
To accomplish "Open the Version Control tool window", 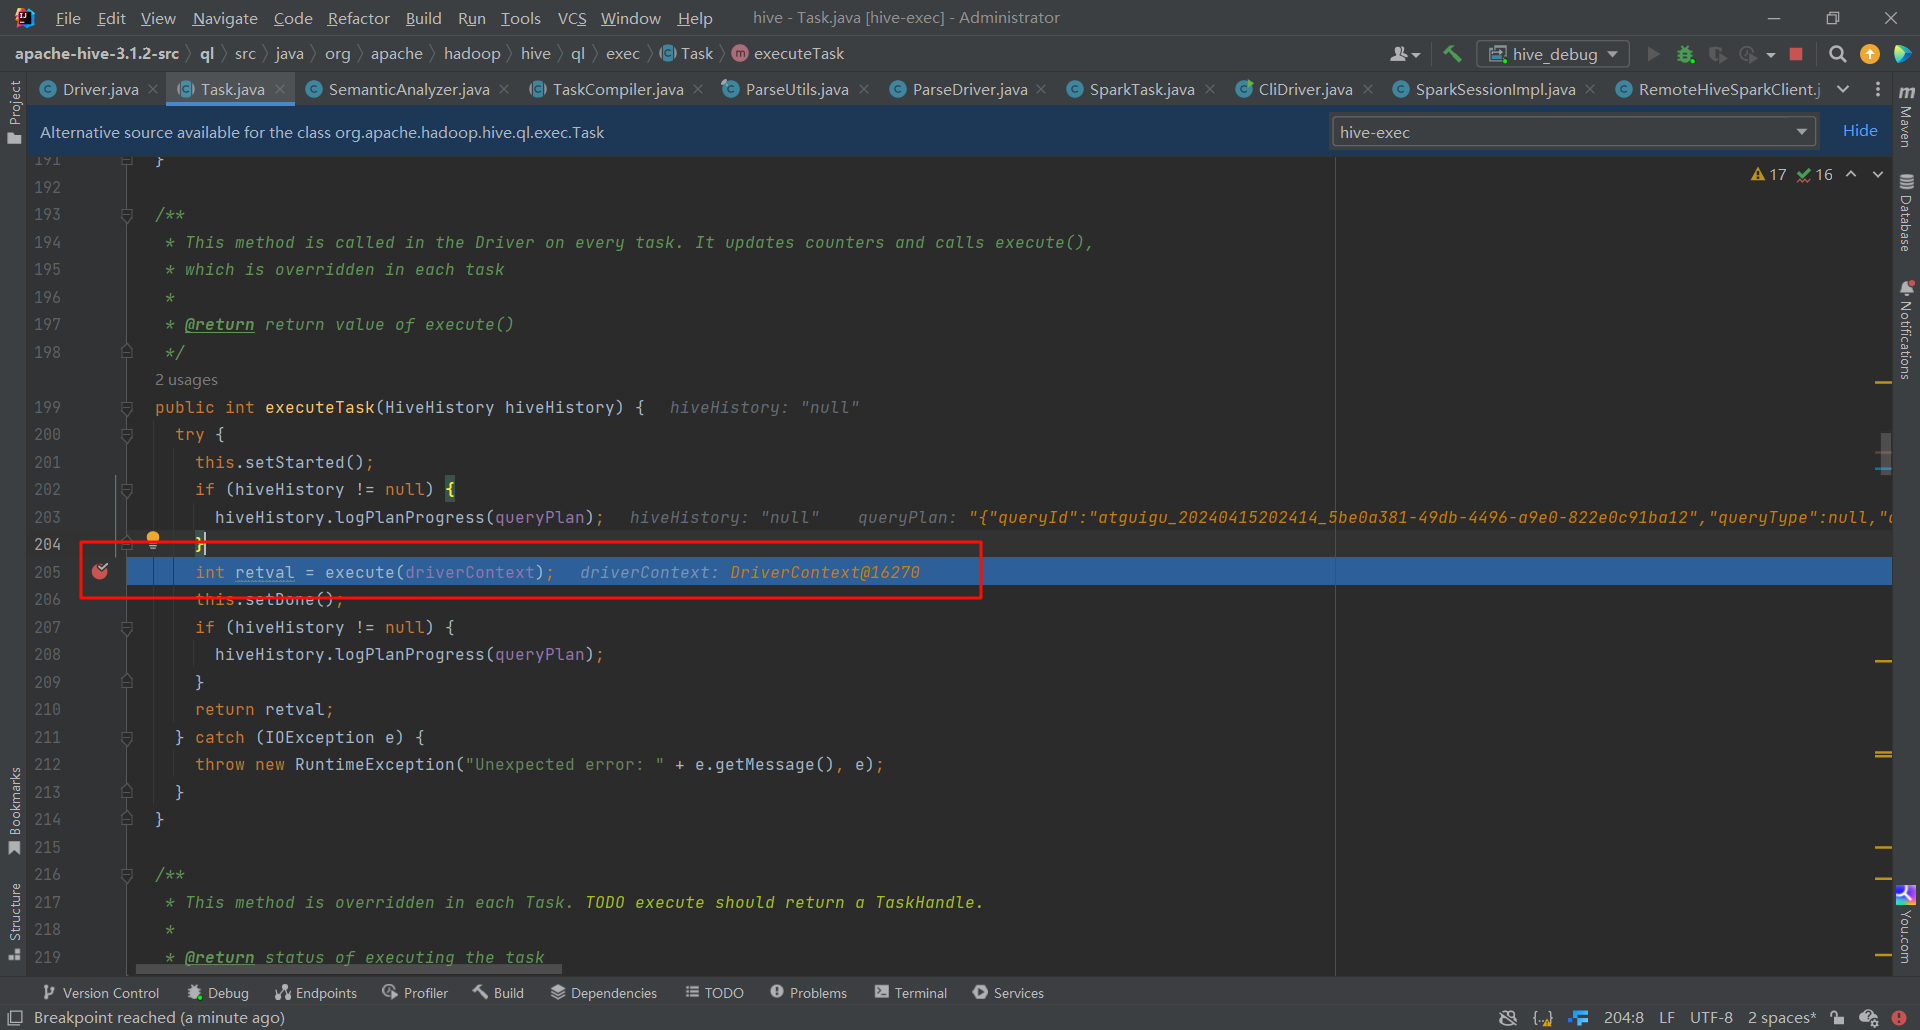I will [x=100, y=992].
